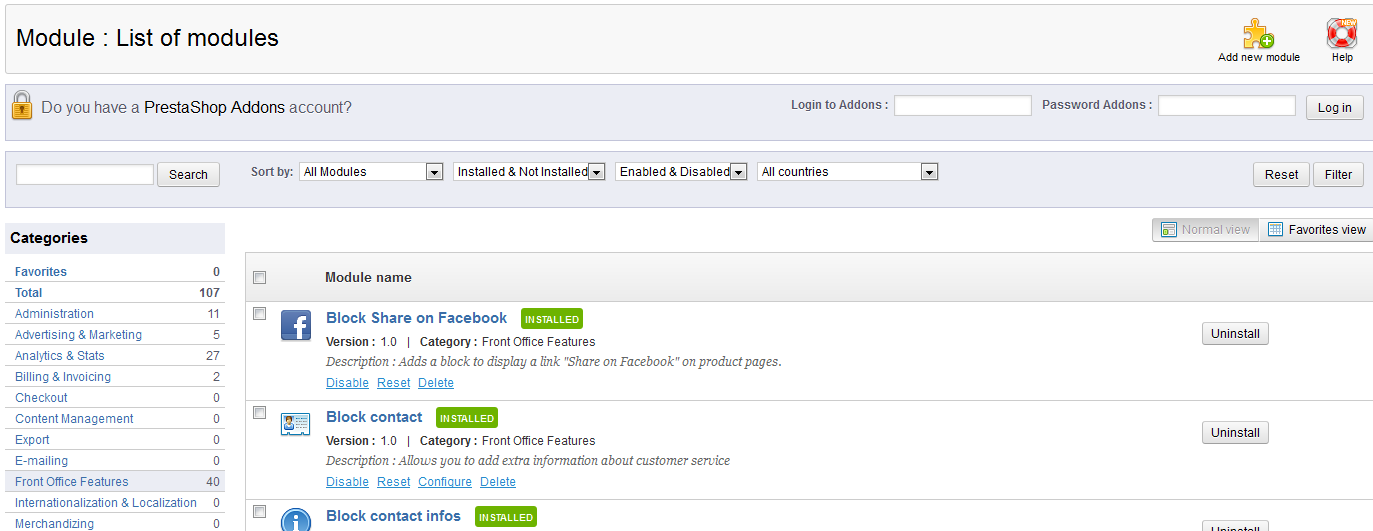Screen dimensions: 1373x531
Task: Tick the select-all checkbox in the module header
Action: [260, 278]
